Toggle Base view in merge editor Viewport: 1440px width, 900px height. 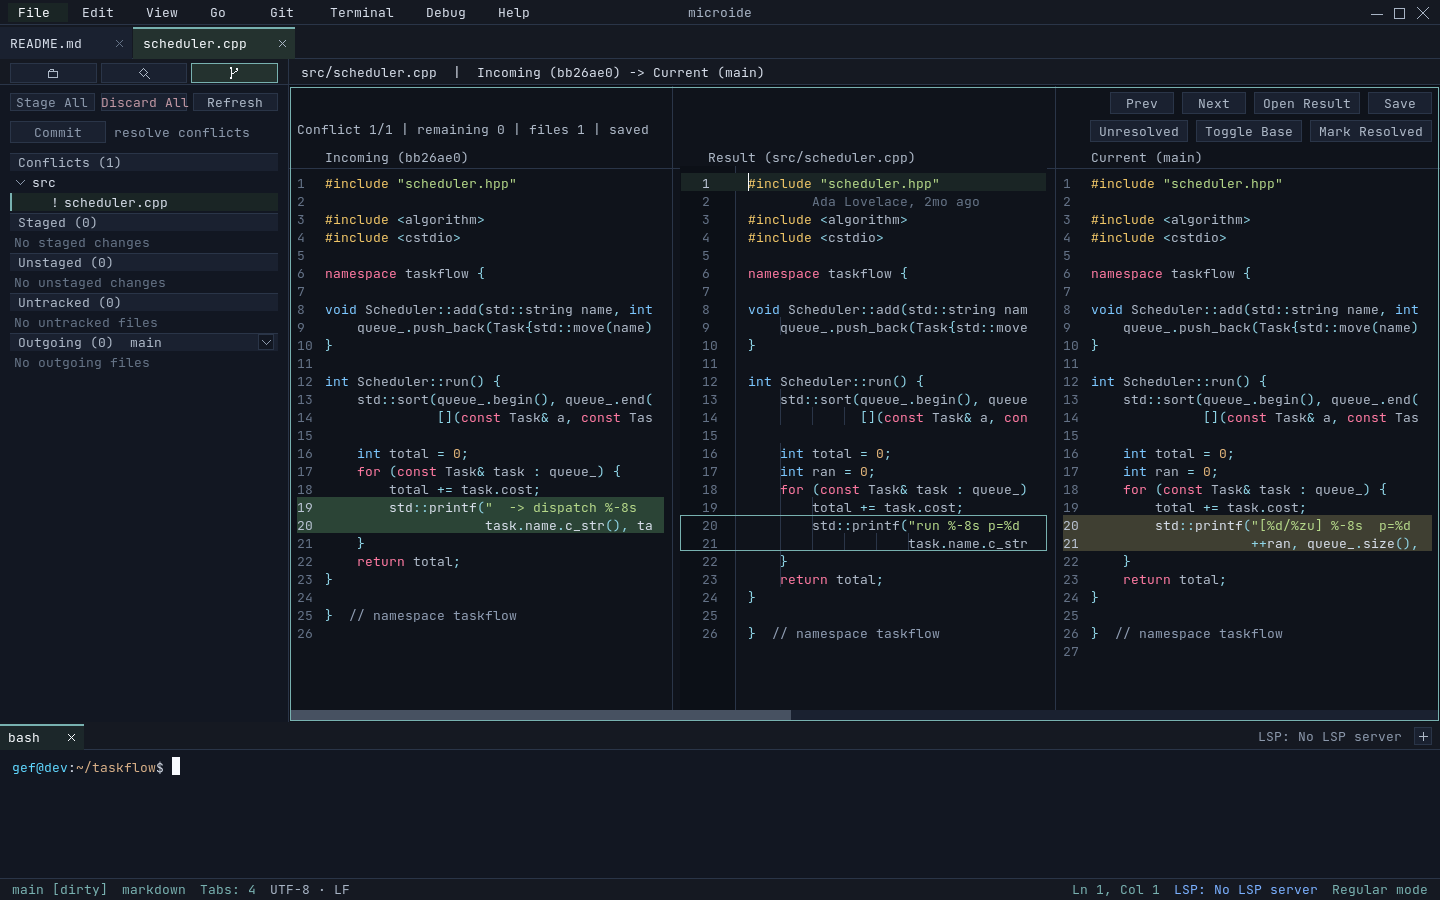coord(1249,132)
